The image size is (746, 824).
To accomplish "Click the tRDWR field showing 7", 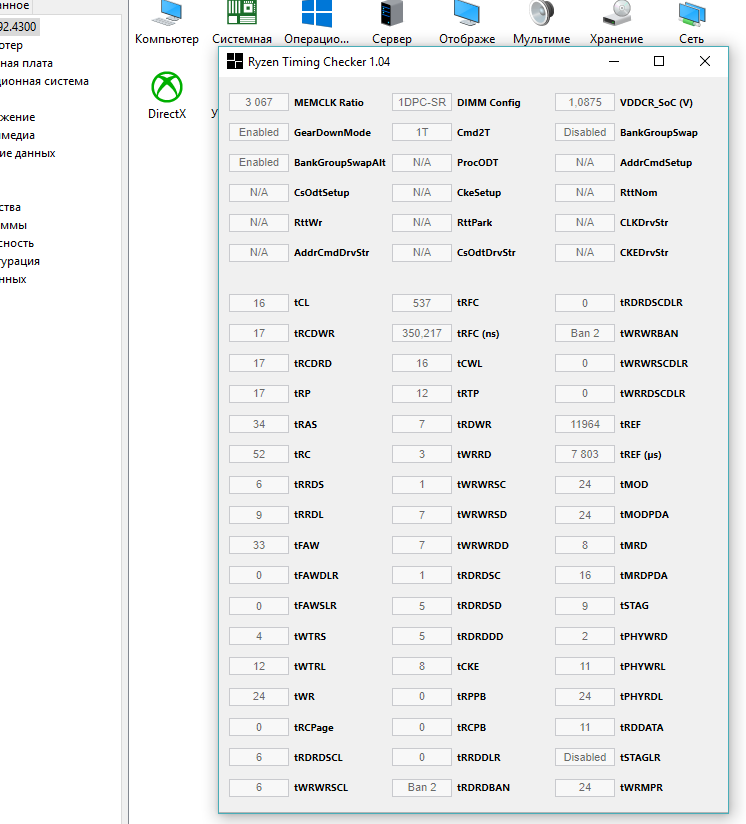I will pyautogui.click(x=422, y=424).
